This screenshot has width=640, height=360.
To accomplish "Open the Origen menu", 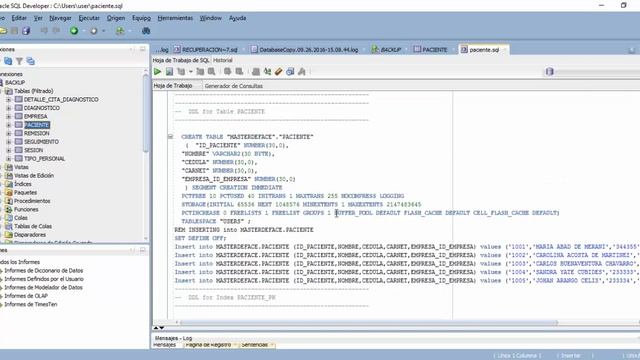I will pos(116,18).
